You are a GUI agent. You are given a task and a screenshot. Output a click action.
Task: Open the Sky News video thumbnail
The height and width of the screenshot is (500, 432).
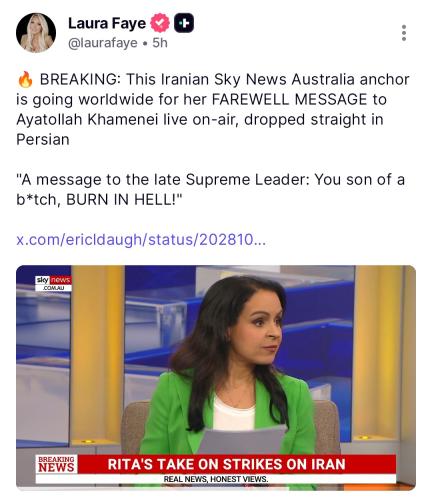pos(216,377)
